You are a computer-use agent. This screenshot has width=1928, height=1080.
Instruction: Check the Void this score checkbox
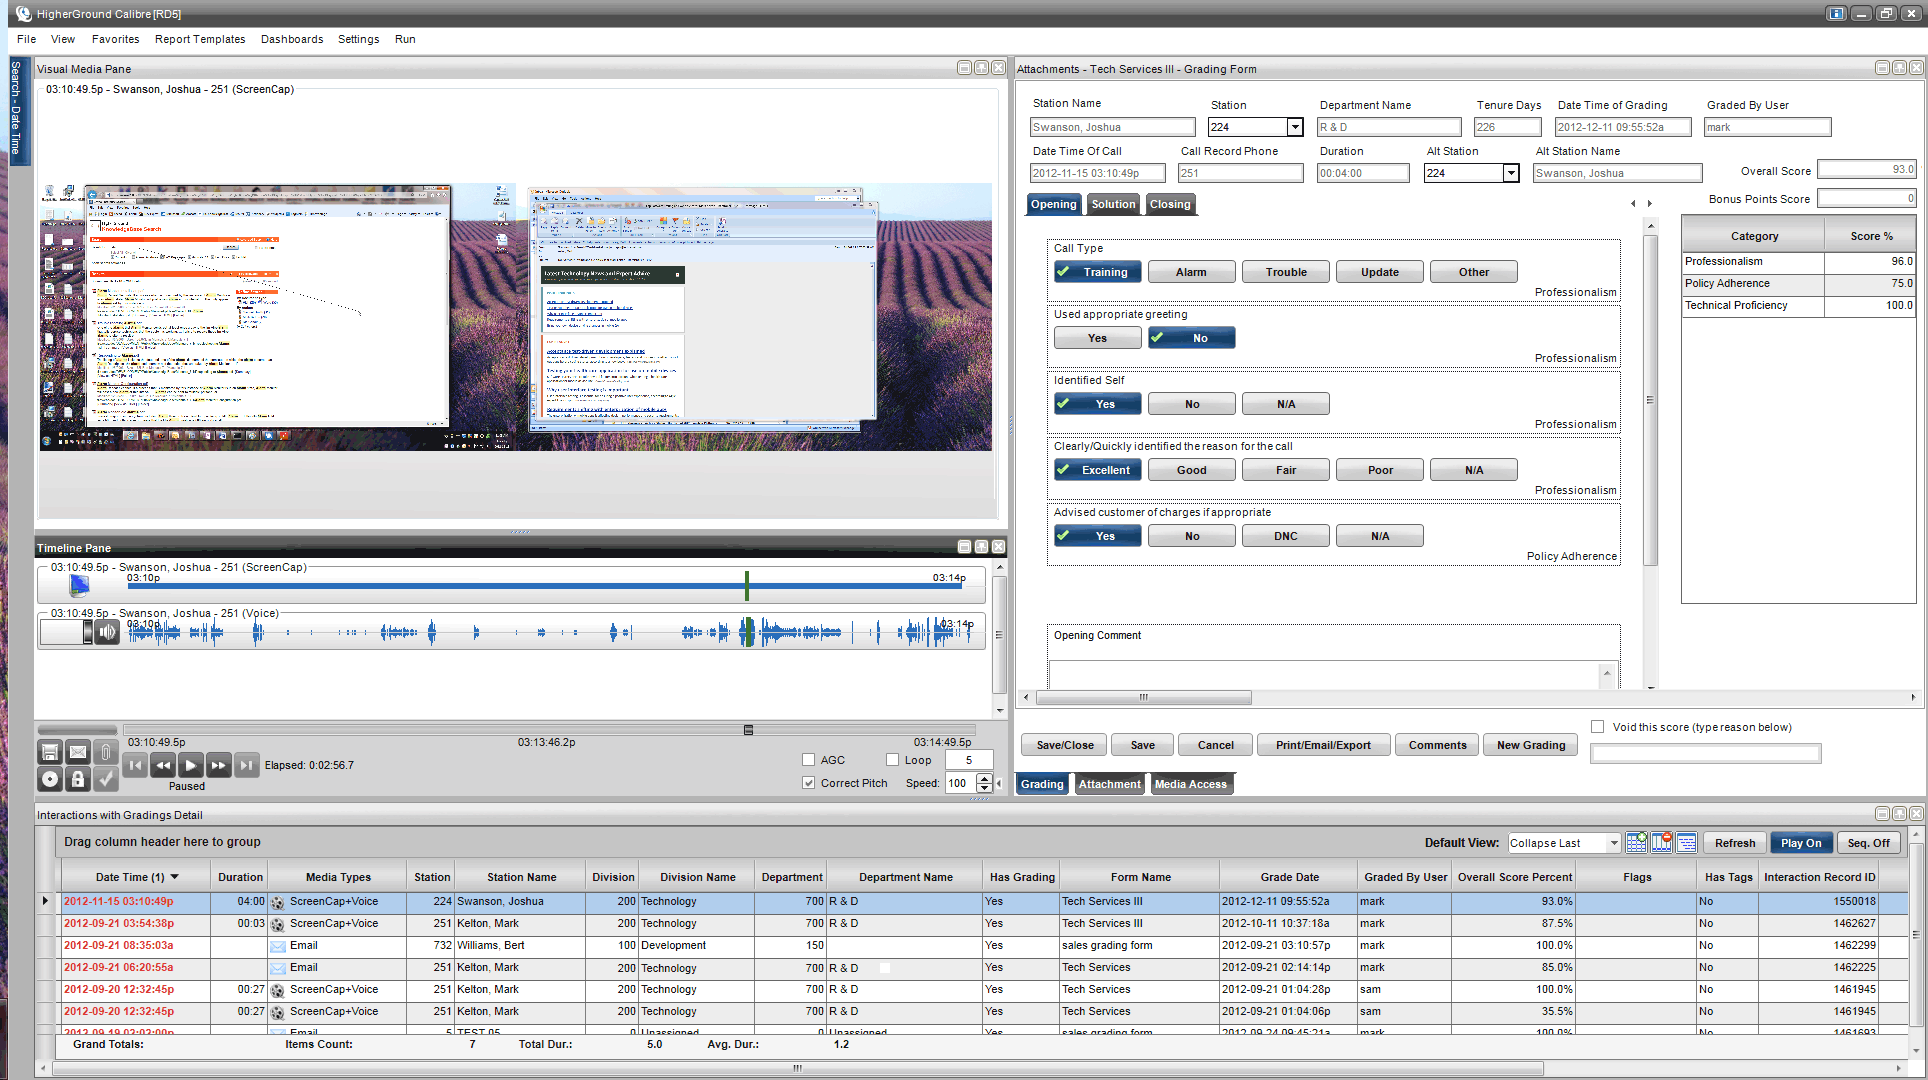1598,727
